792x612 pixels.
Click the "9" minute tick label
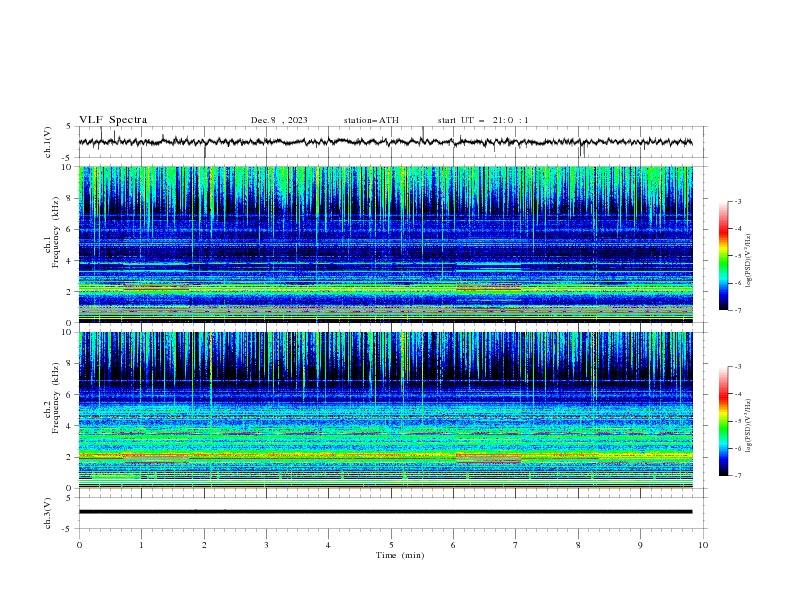(640, 545)
